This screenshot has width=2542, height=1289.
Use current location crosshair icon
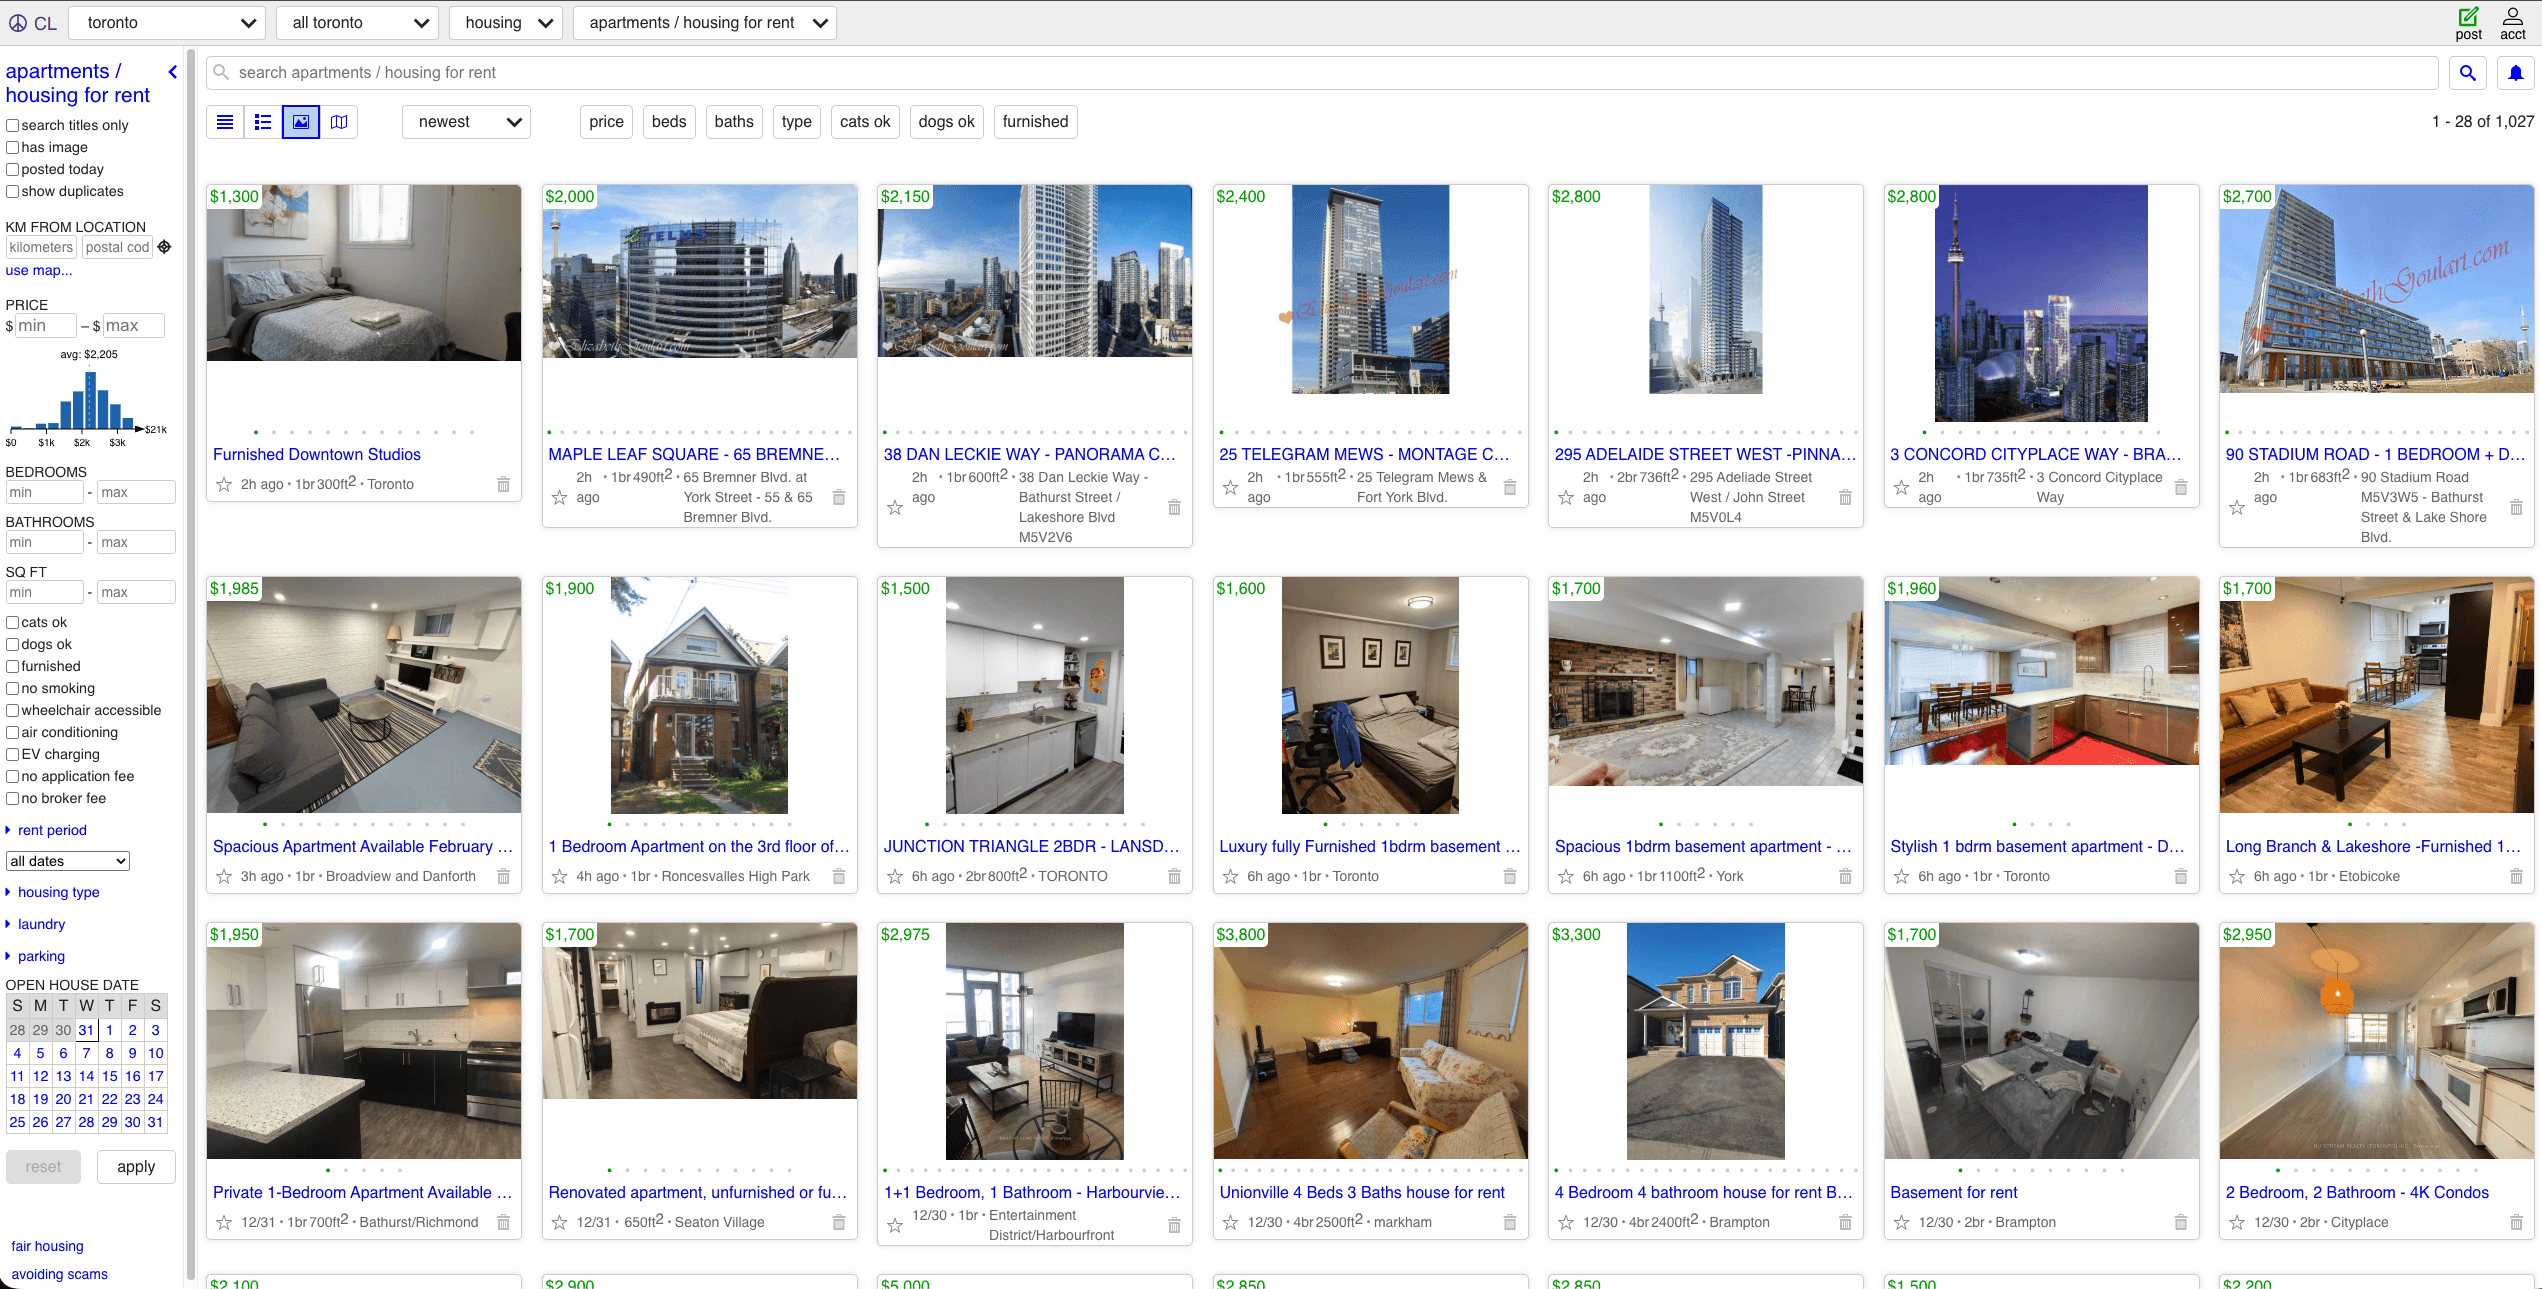point(165,247)
